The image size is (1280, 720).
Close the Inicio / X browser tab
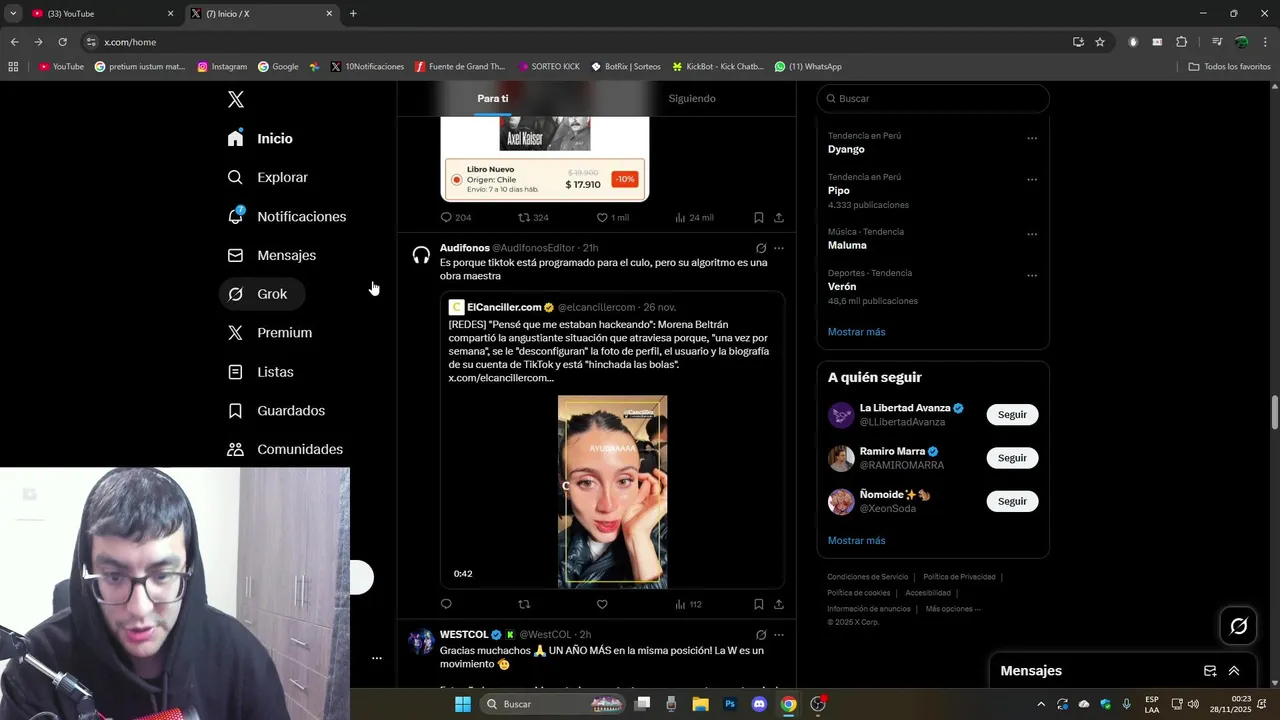tap(329, 14)
